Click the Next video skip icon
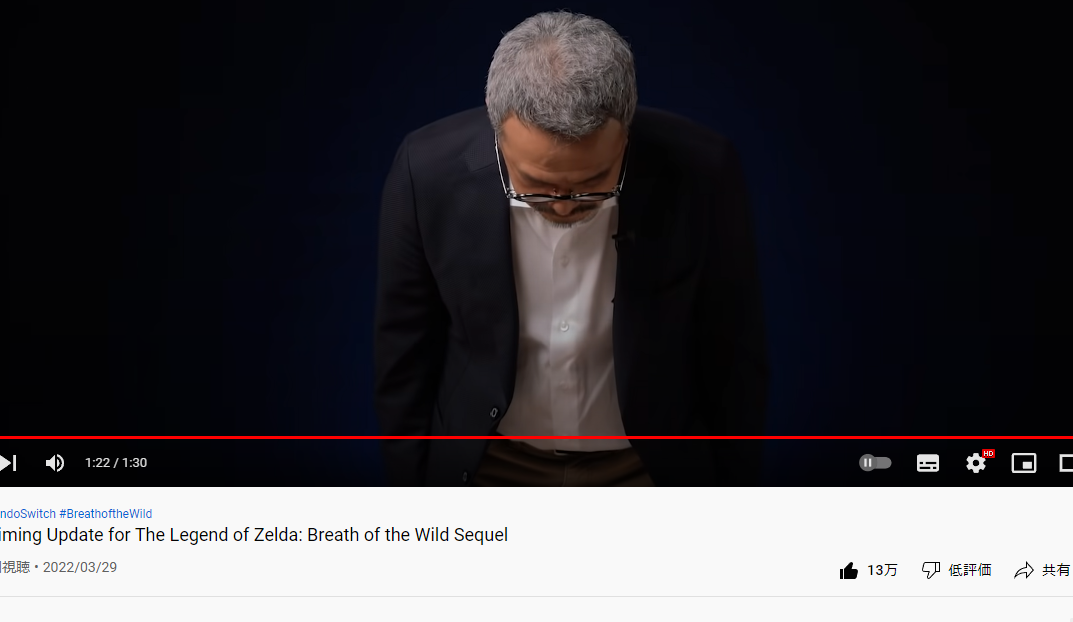 pos(8,463)
